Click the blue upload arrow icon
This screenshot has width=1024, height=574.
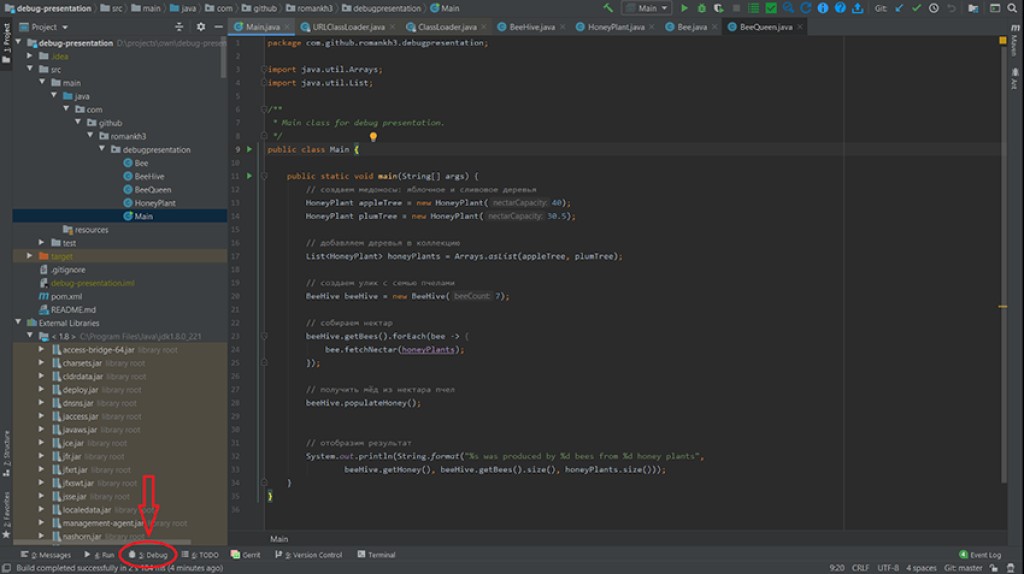857,8
